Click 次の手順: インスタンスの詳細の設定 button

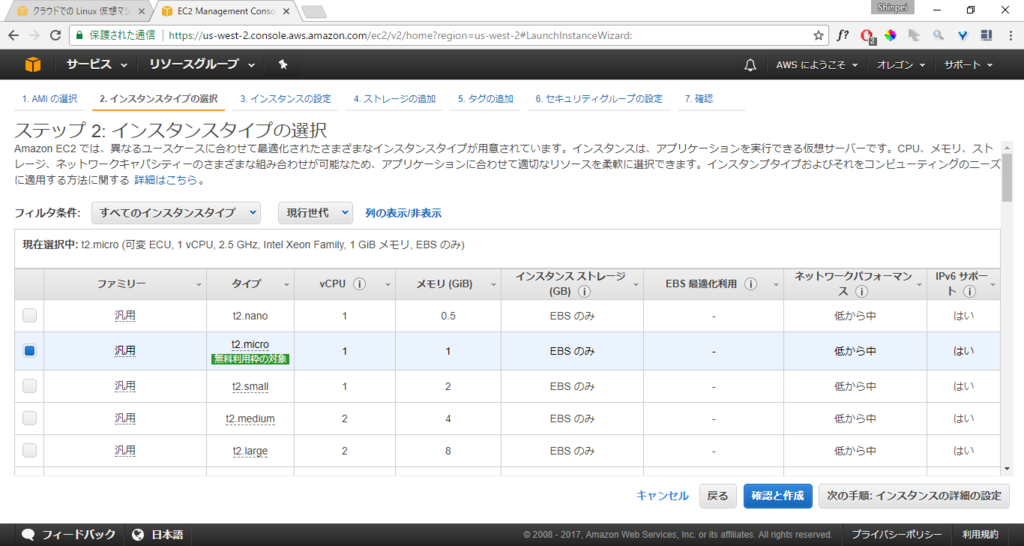click(x=914, y=496)
